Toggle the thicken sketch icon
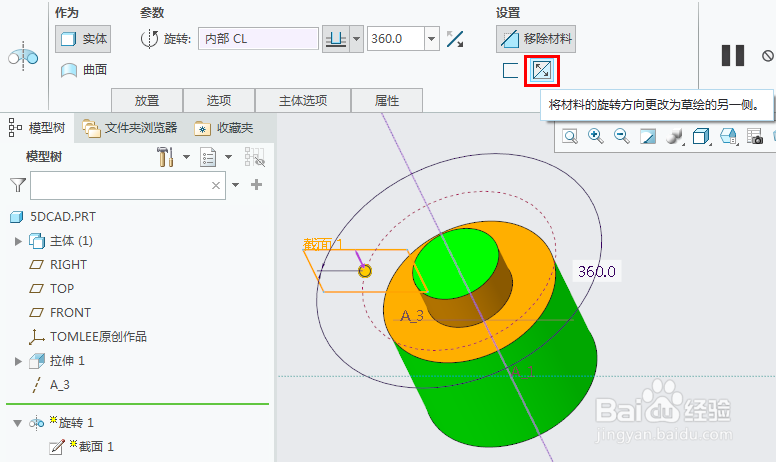Viewport: 776px width, 462px height. pyautogui.click(x=510, y=71)
